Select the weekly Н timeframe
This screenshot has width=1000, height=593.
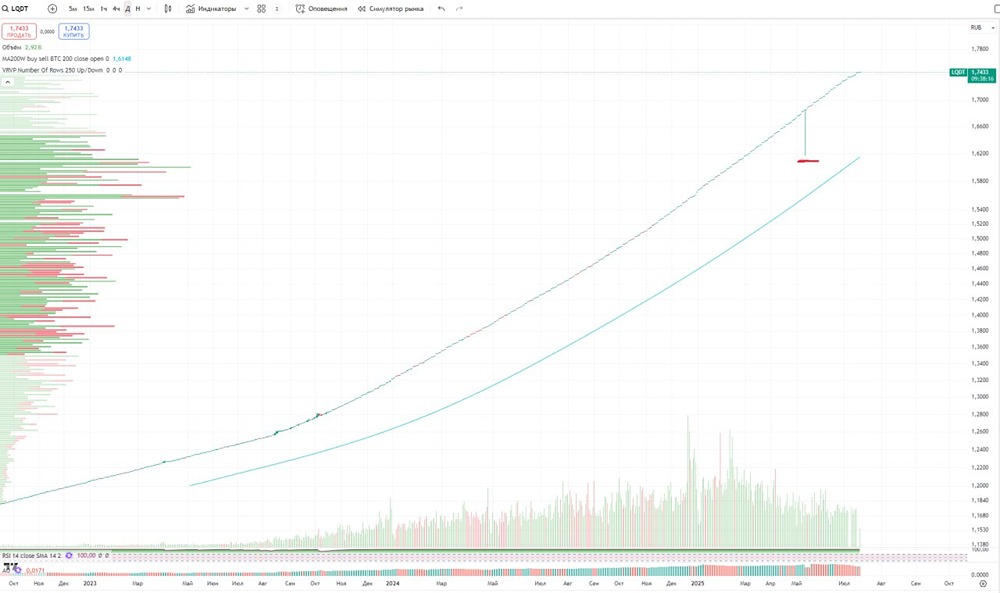coord(138,9)
